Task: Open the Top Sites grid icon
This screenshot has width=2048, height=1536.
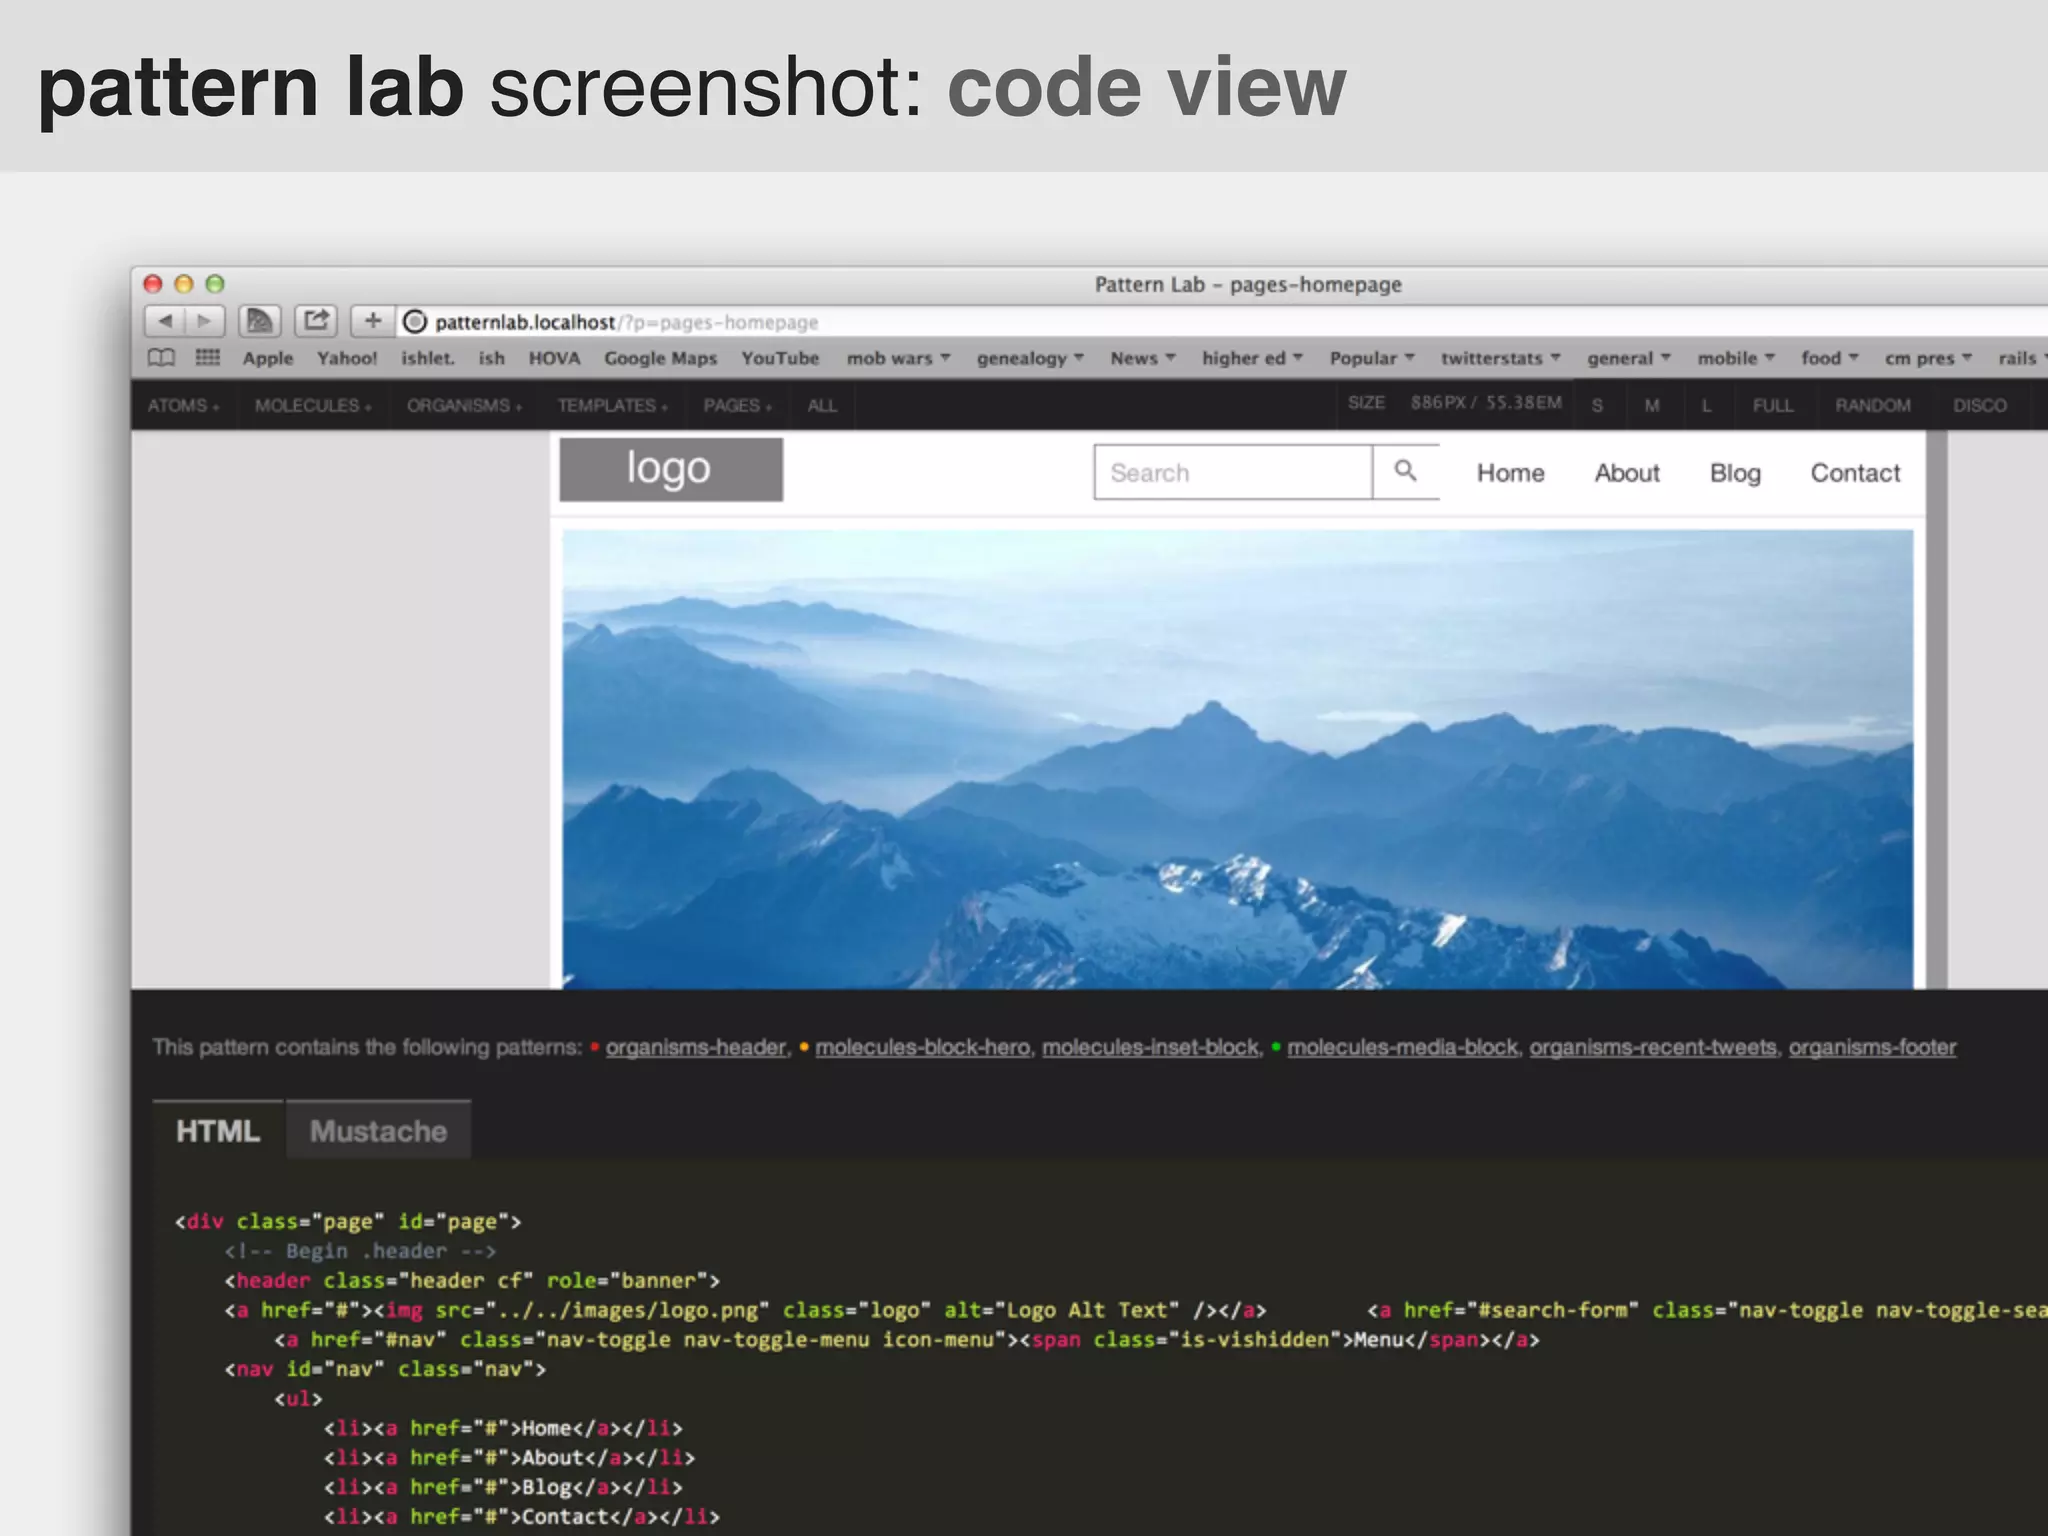Action: point(208,358)
